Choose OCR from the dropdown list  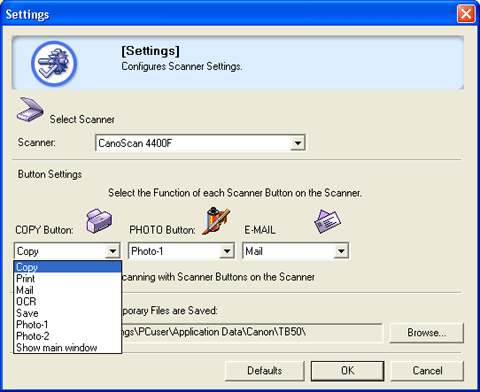pos(67,301)
